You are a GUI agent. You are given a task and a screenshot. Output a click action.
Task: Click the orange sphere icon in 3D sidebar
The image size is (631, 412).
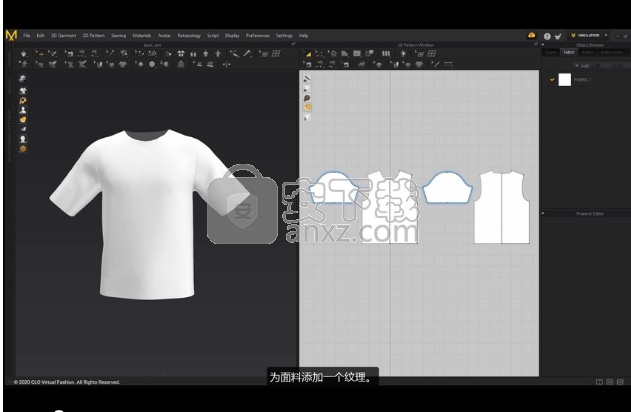(x=23, y=149)
